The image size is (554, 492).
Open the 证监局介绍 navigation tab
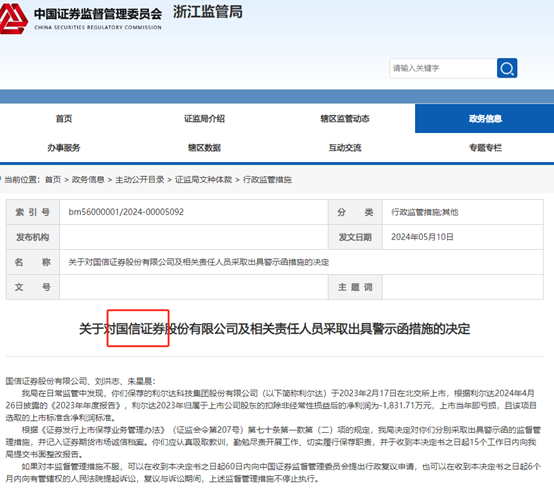[x=204, y=119]
